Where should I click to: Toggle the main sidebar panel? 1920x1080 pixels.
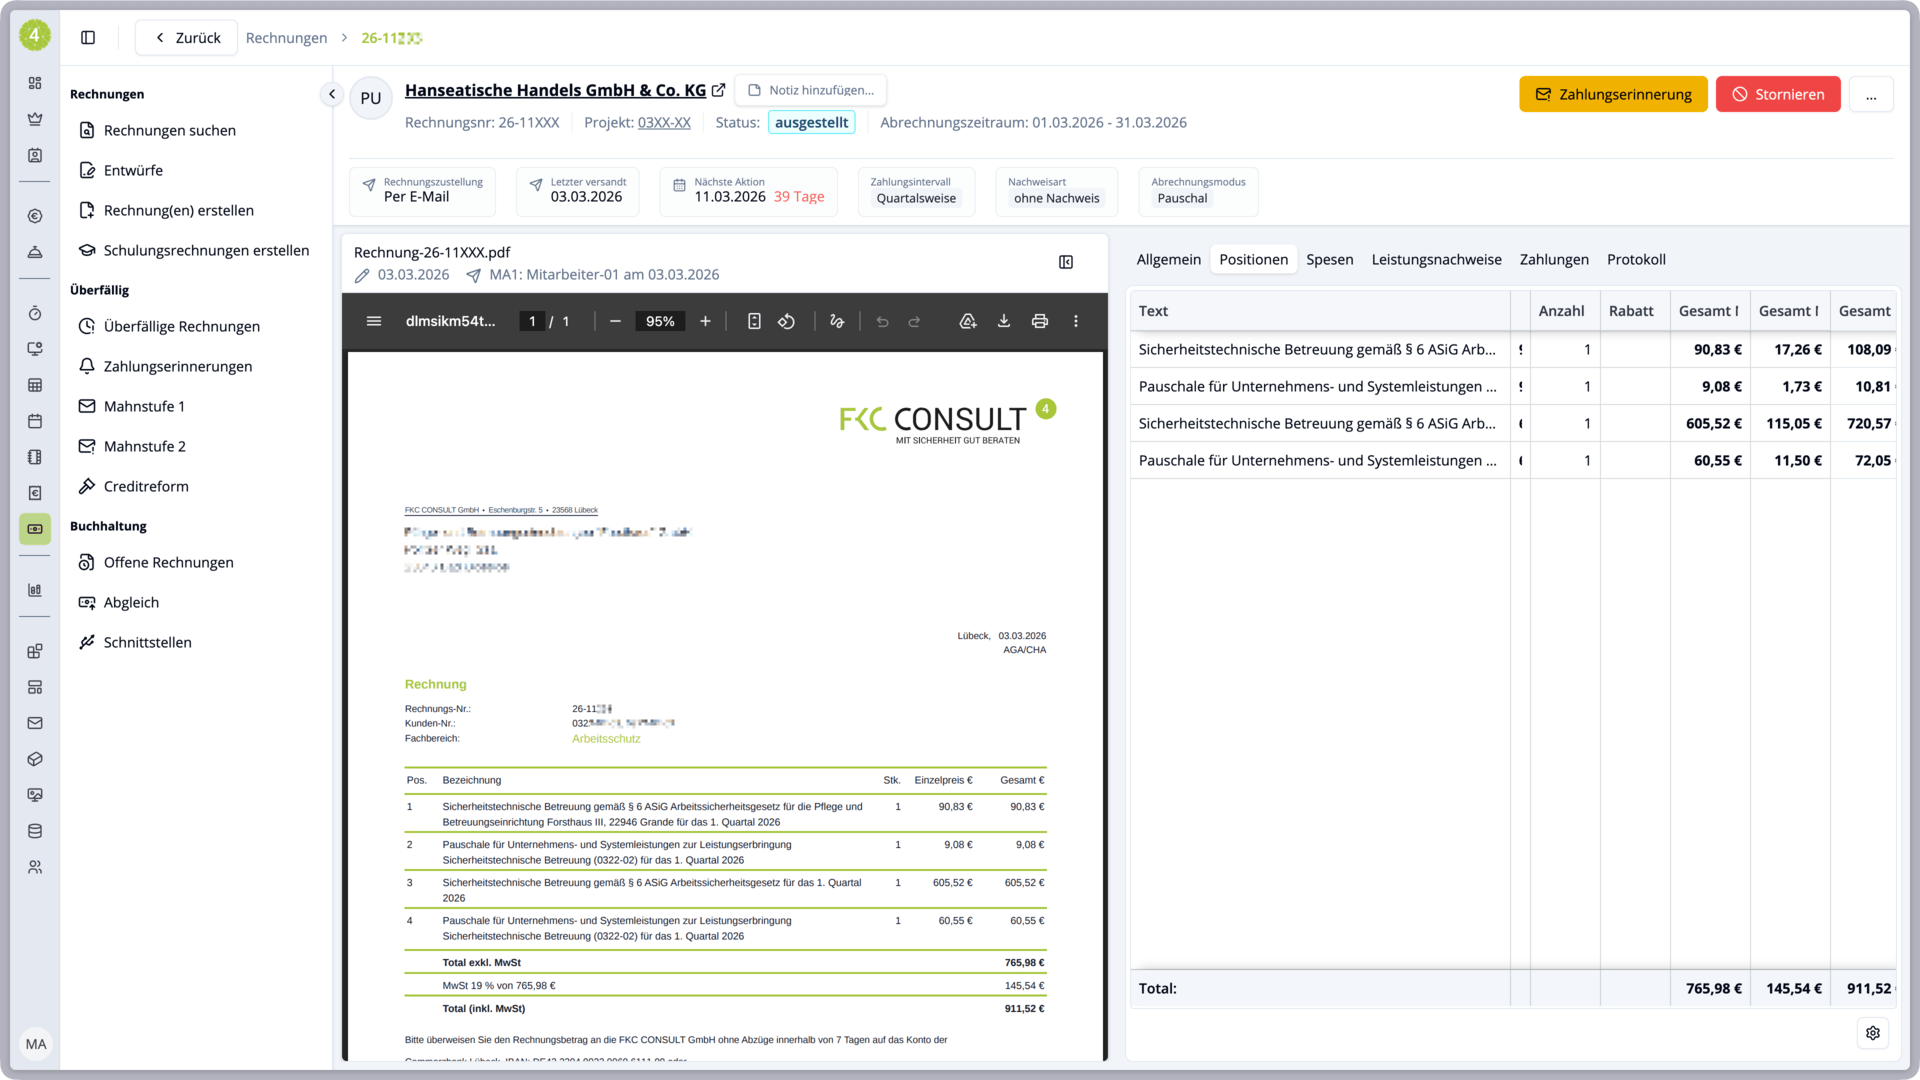(88, 38)
